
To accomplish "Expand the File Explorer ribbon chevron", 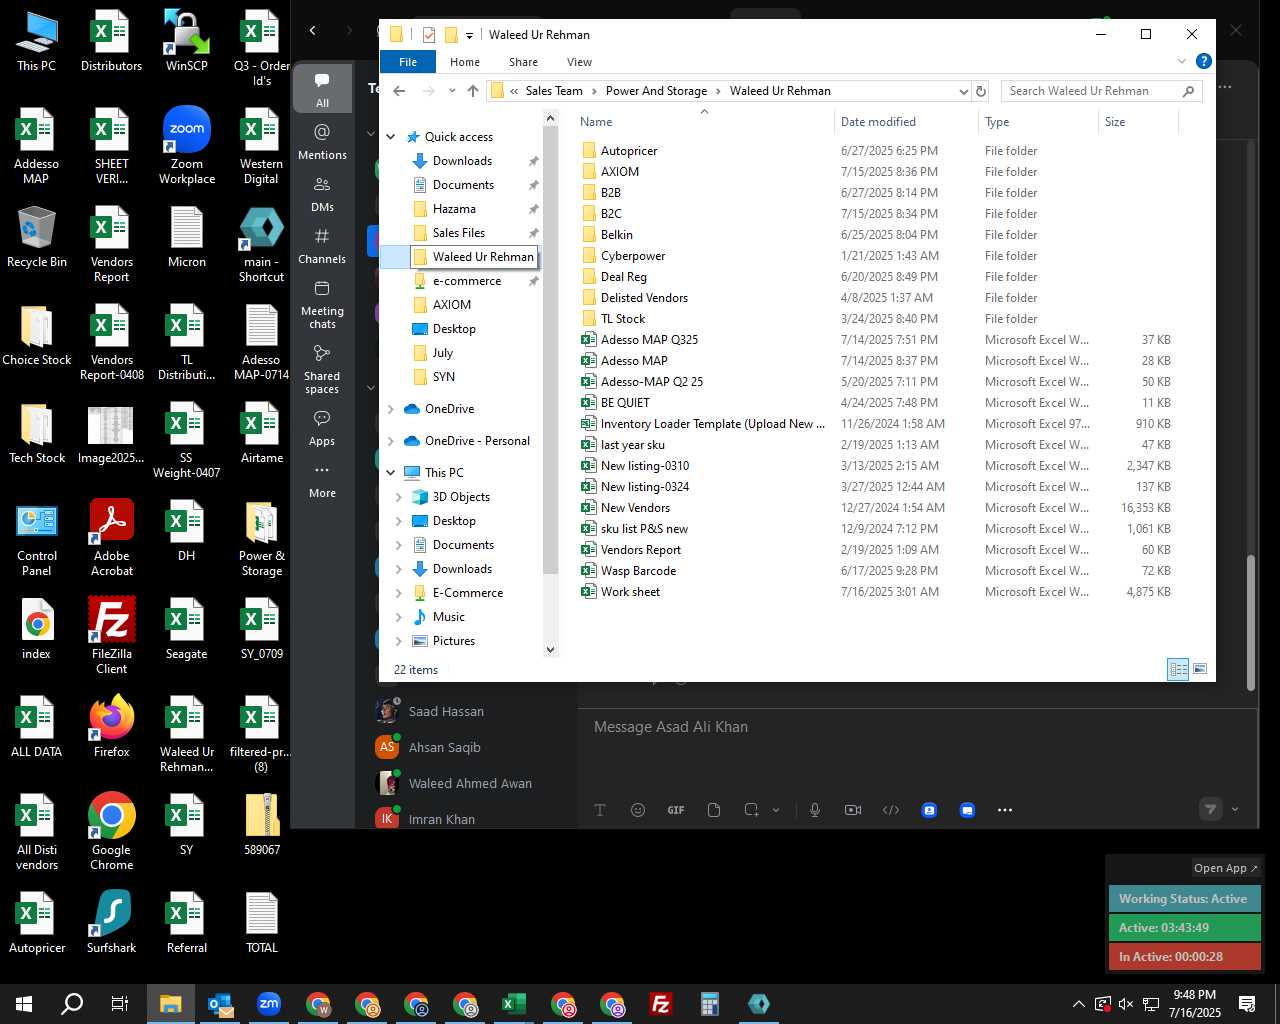I will coord(1181,61).
